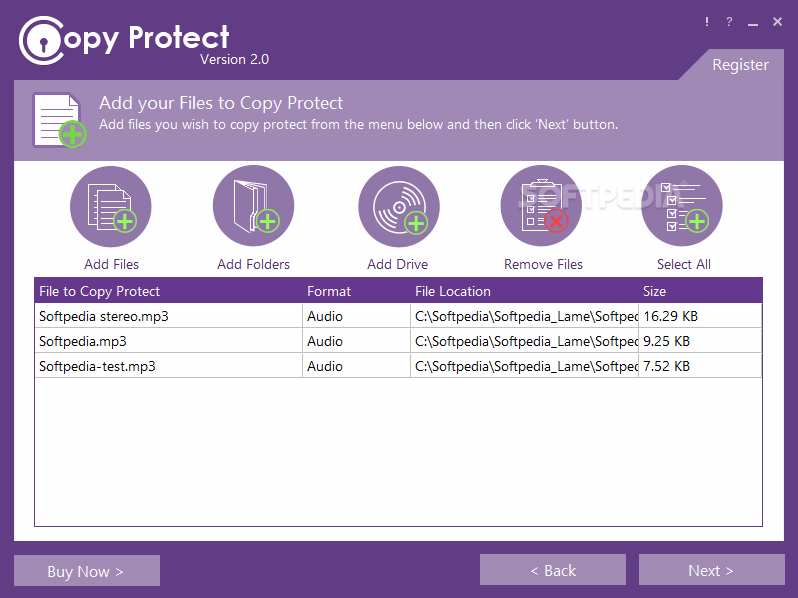Click the Add Drive disc icon
798x598 pixels.
(x=399, y=207)
